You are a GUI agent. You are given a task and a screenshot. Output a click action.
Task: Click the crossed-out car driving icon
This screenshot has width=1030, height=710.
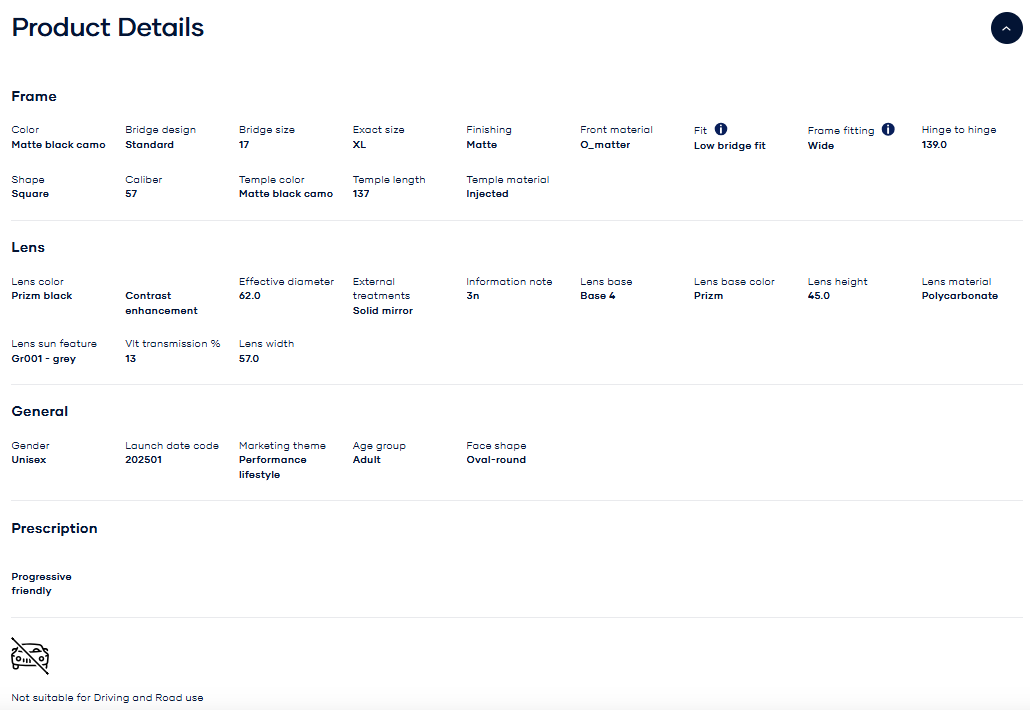[30, 655]
